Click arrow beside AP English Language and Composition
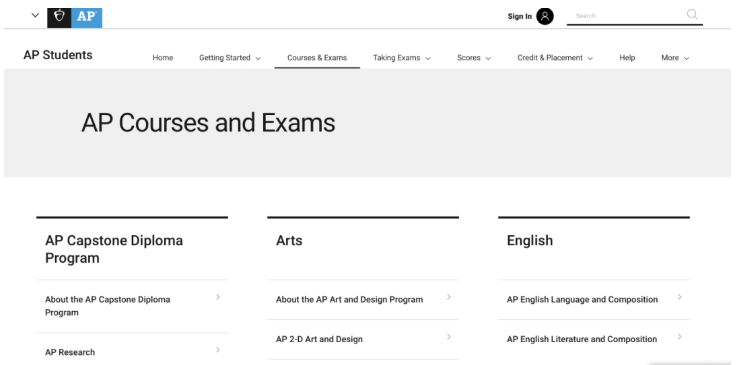The height and width of the screenshot is (365, 736). (x=680, y=297)
